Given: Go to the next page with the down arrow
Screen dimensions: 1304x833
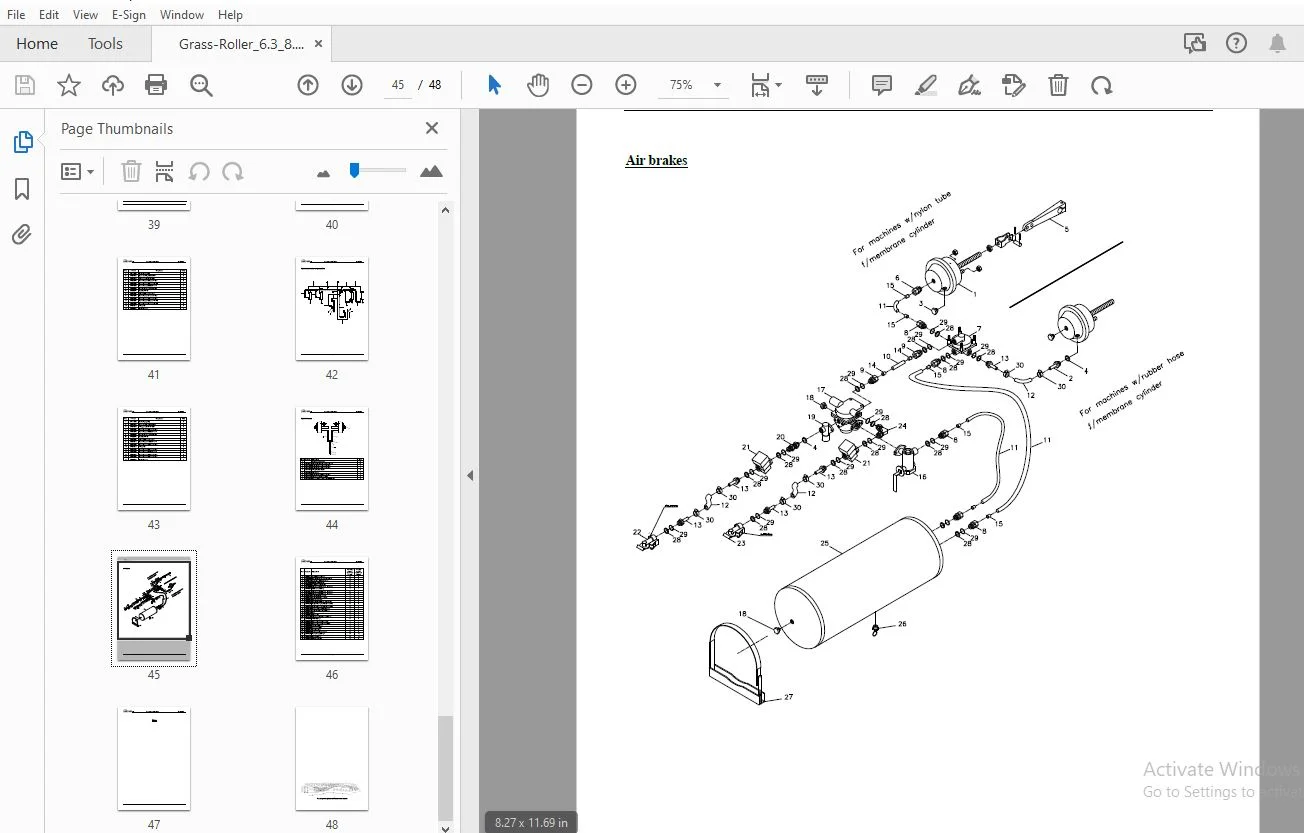Looking at the screenshot, I should 352,86.
